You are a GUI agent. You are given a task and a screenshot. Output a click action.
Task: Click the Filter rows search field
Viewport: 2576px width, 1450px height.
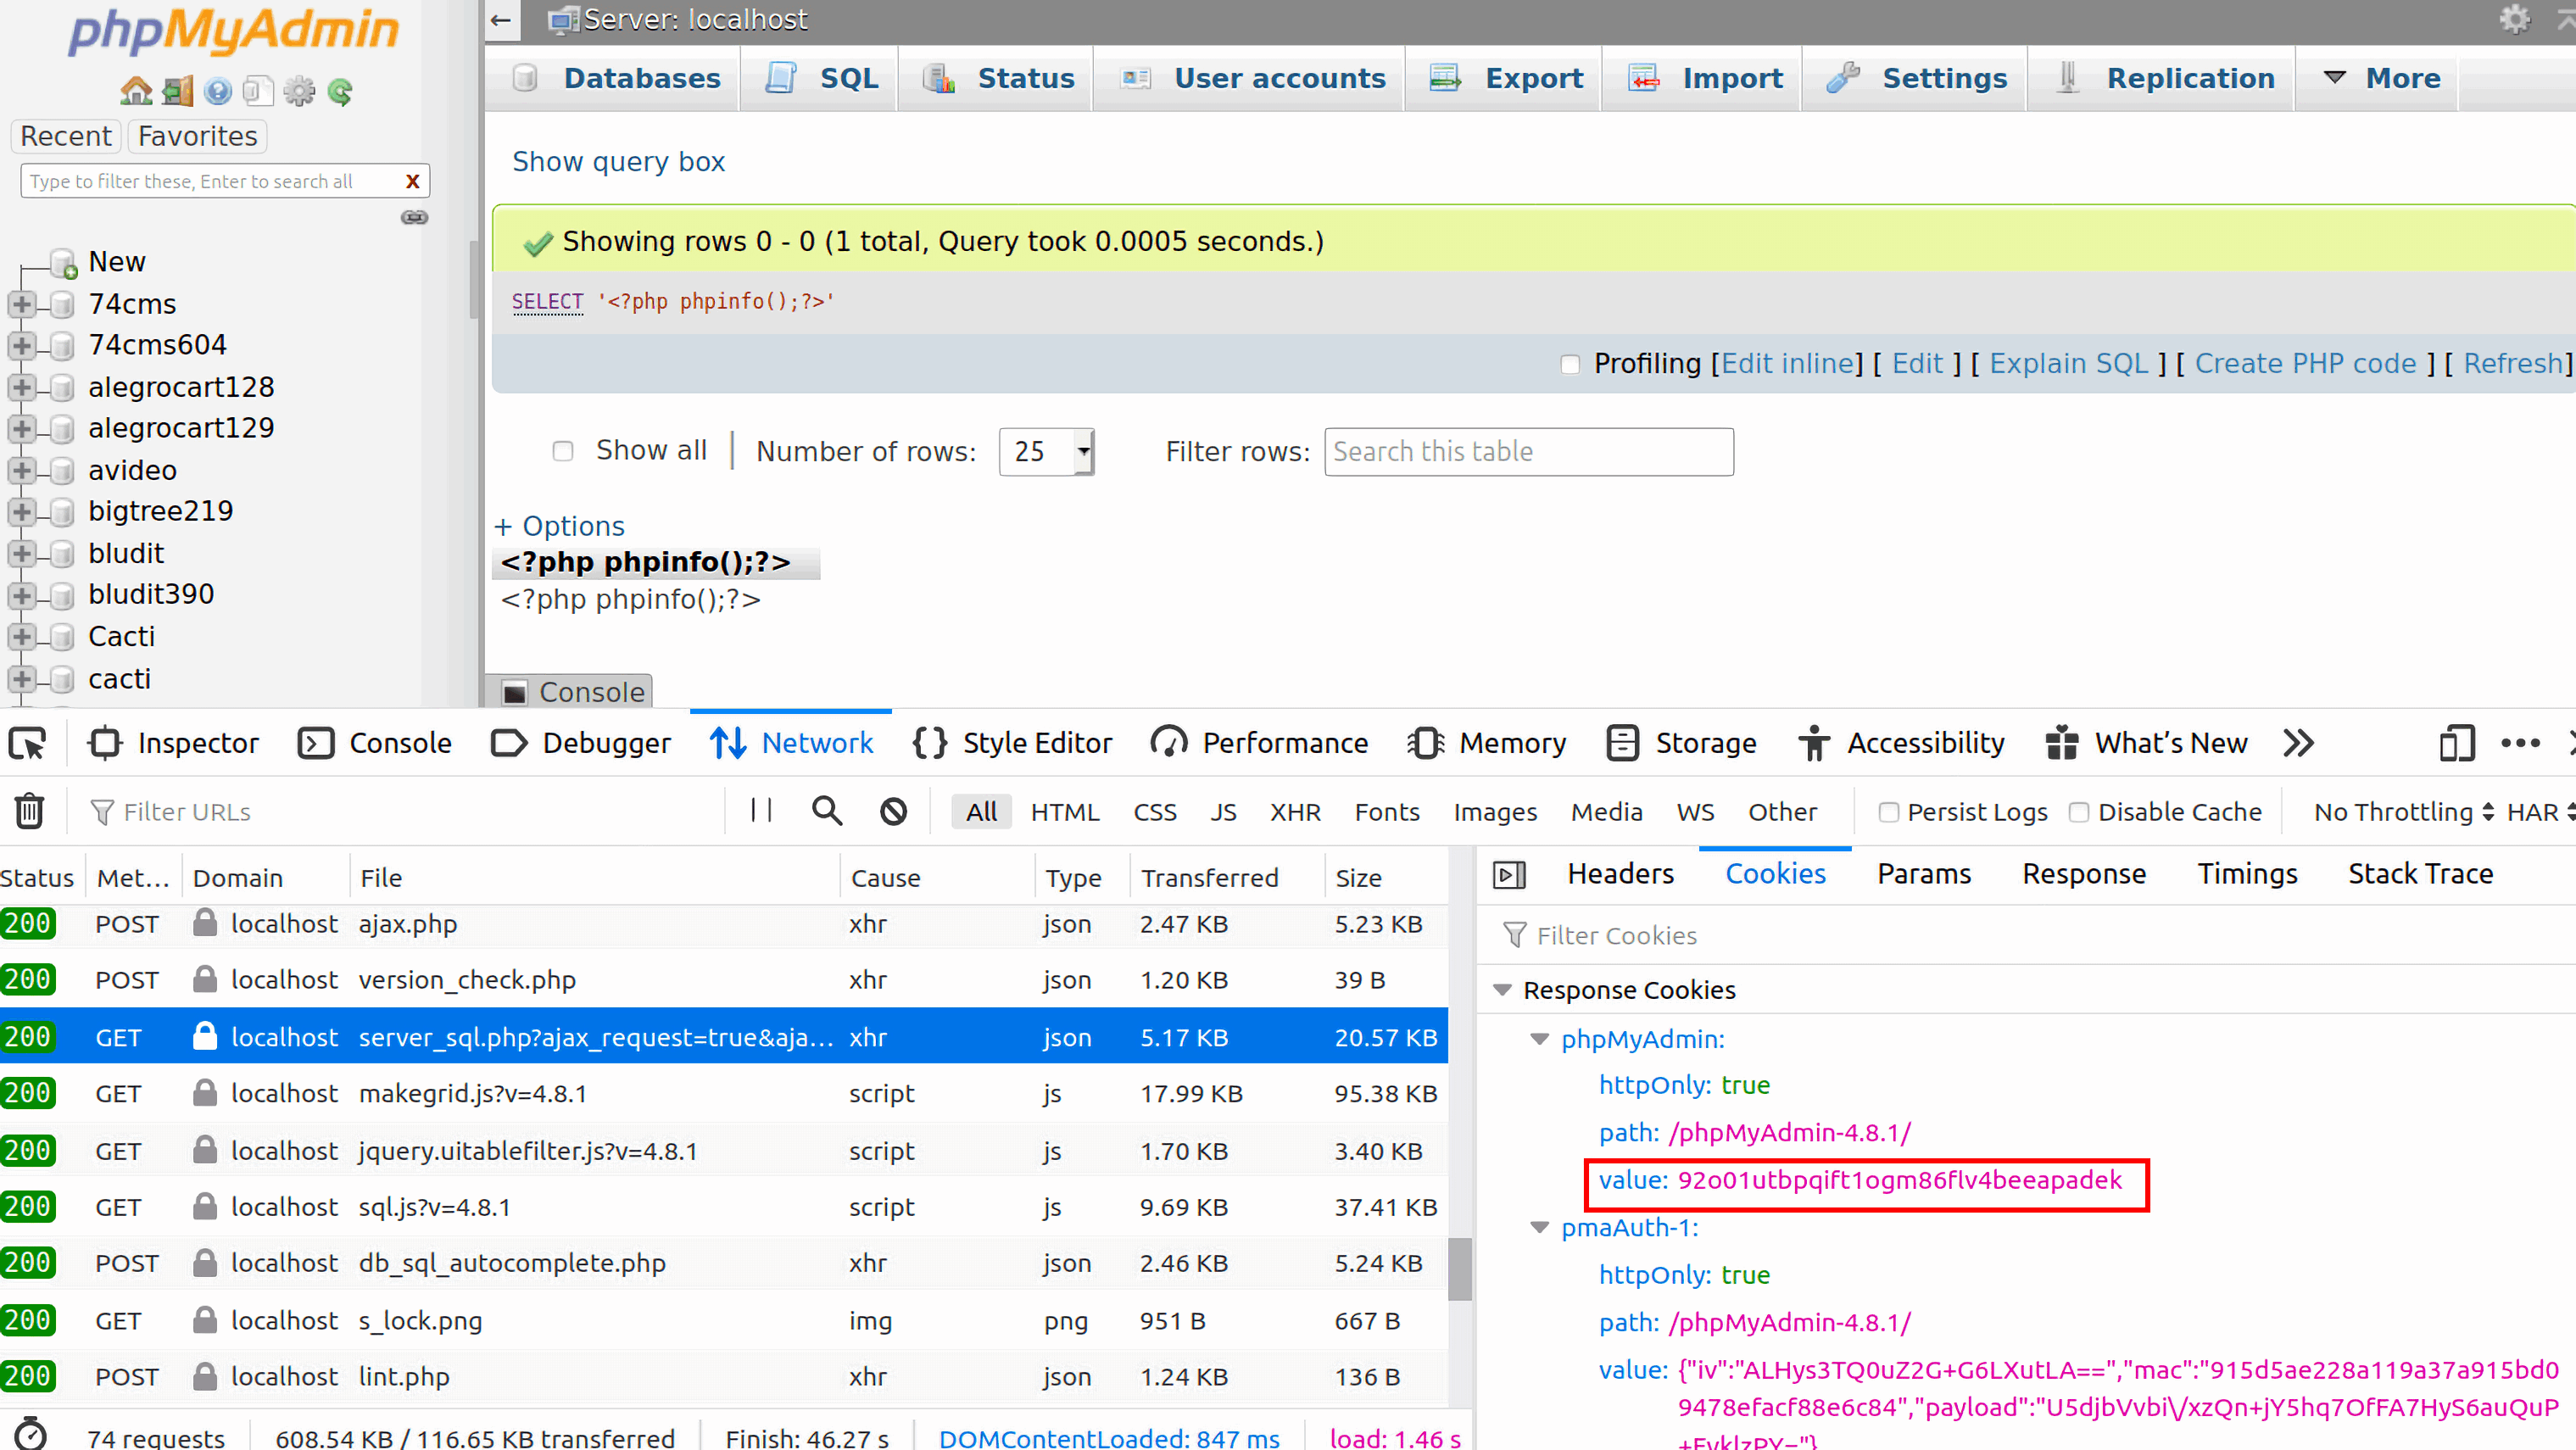[1528, 452]
